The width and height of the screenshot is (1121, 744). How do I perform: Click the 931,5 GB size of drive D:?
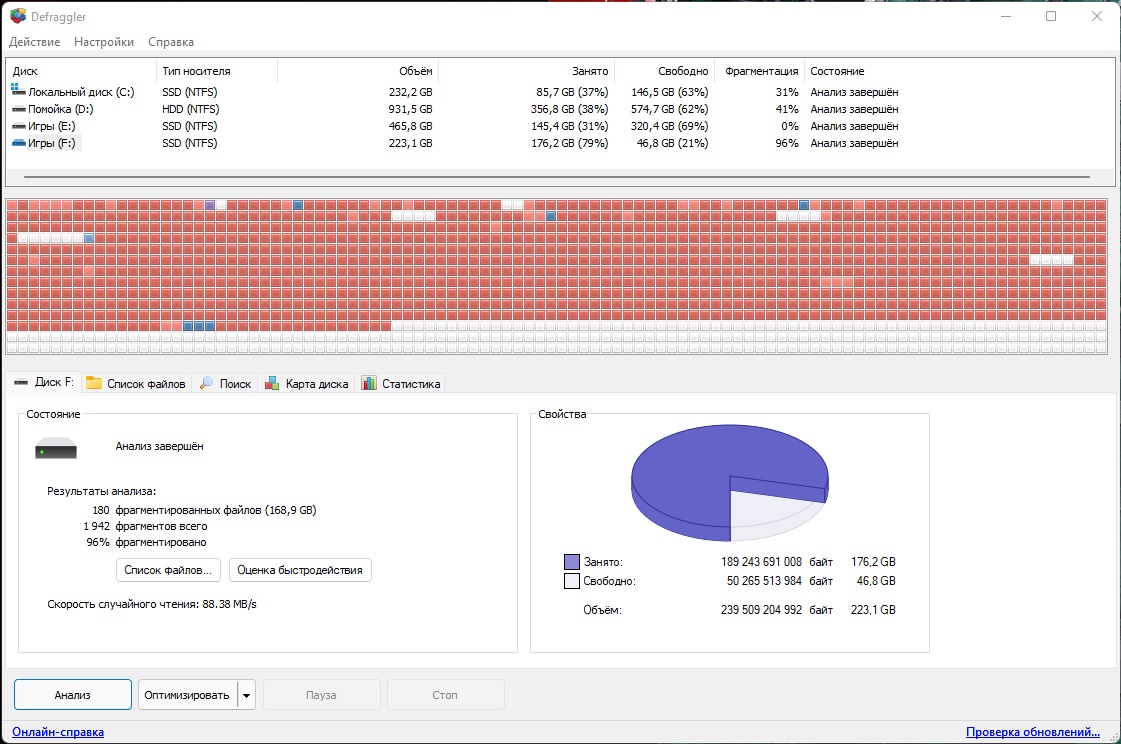click(x=410, y=109)
